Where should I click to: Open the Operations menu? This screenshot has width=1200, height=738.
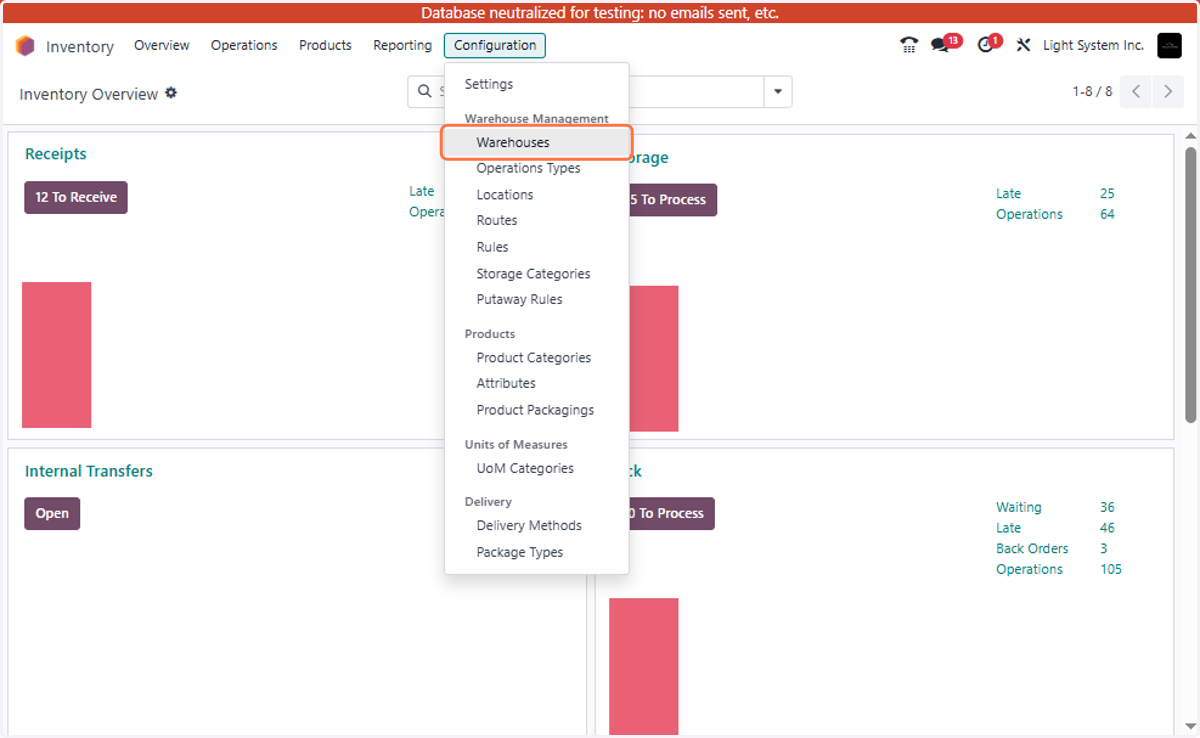[244, 45]
